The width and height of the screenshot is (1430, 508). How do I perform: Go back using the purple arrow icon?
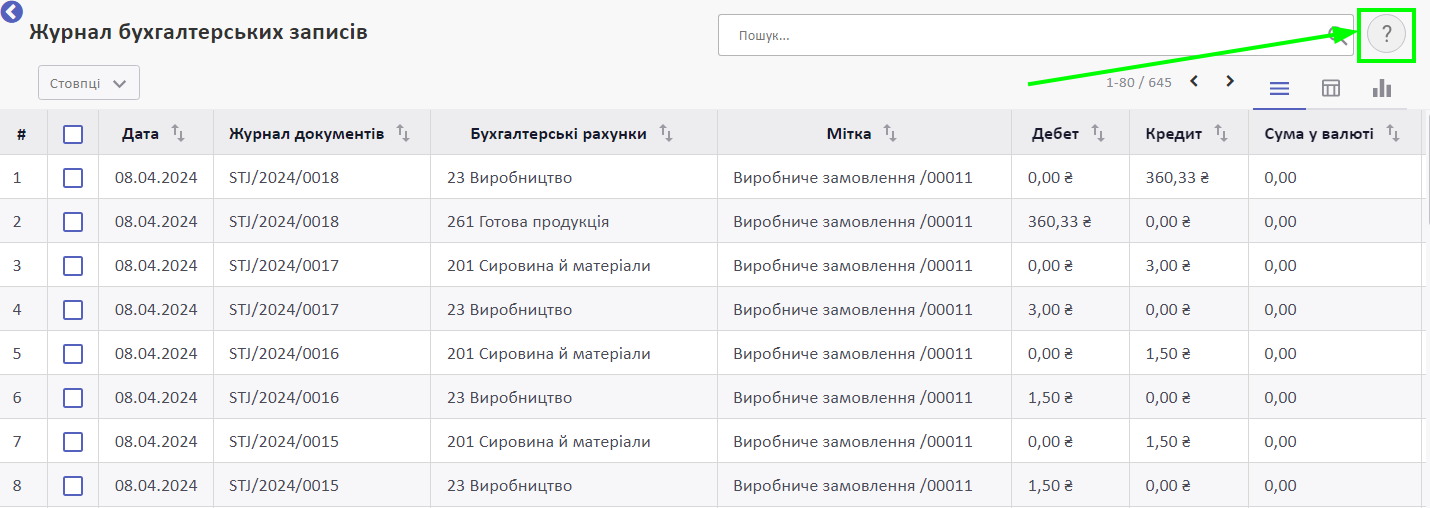[12, 12]
